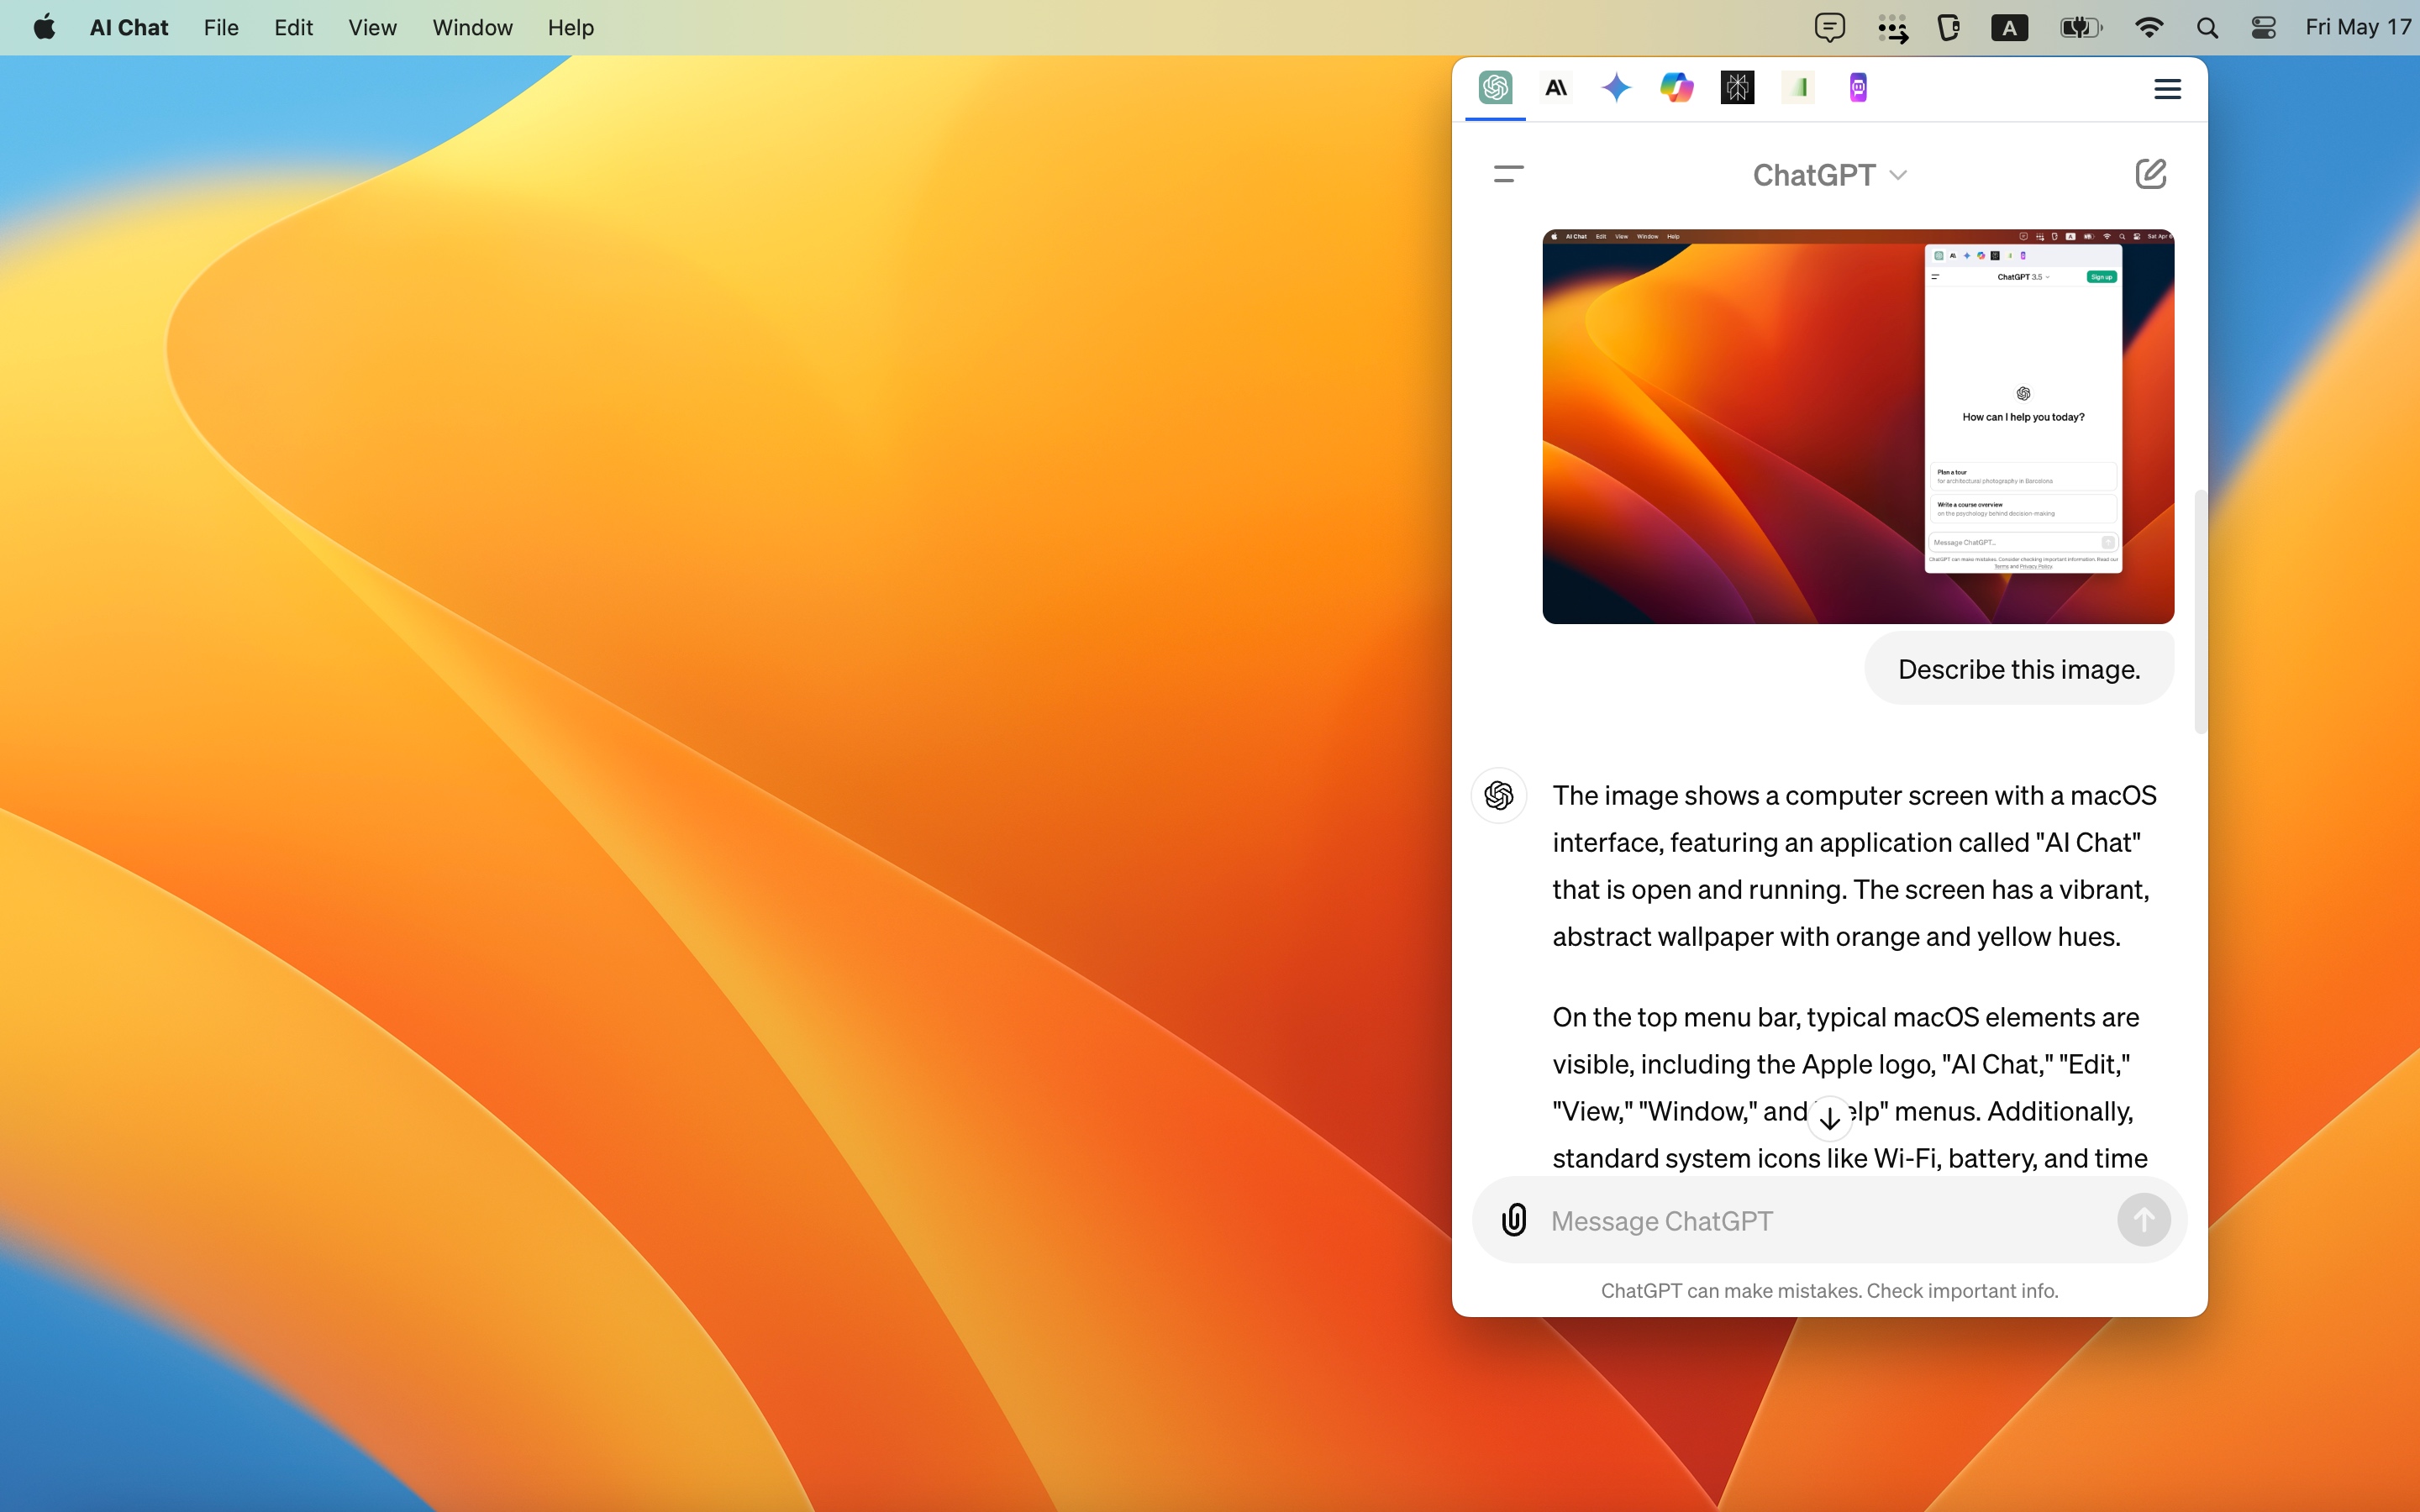Open the Anthropic Claude service icon

click(1556, 88)
